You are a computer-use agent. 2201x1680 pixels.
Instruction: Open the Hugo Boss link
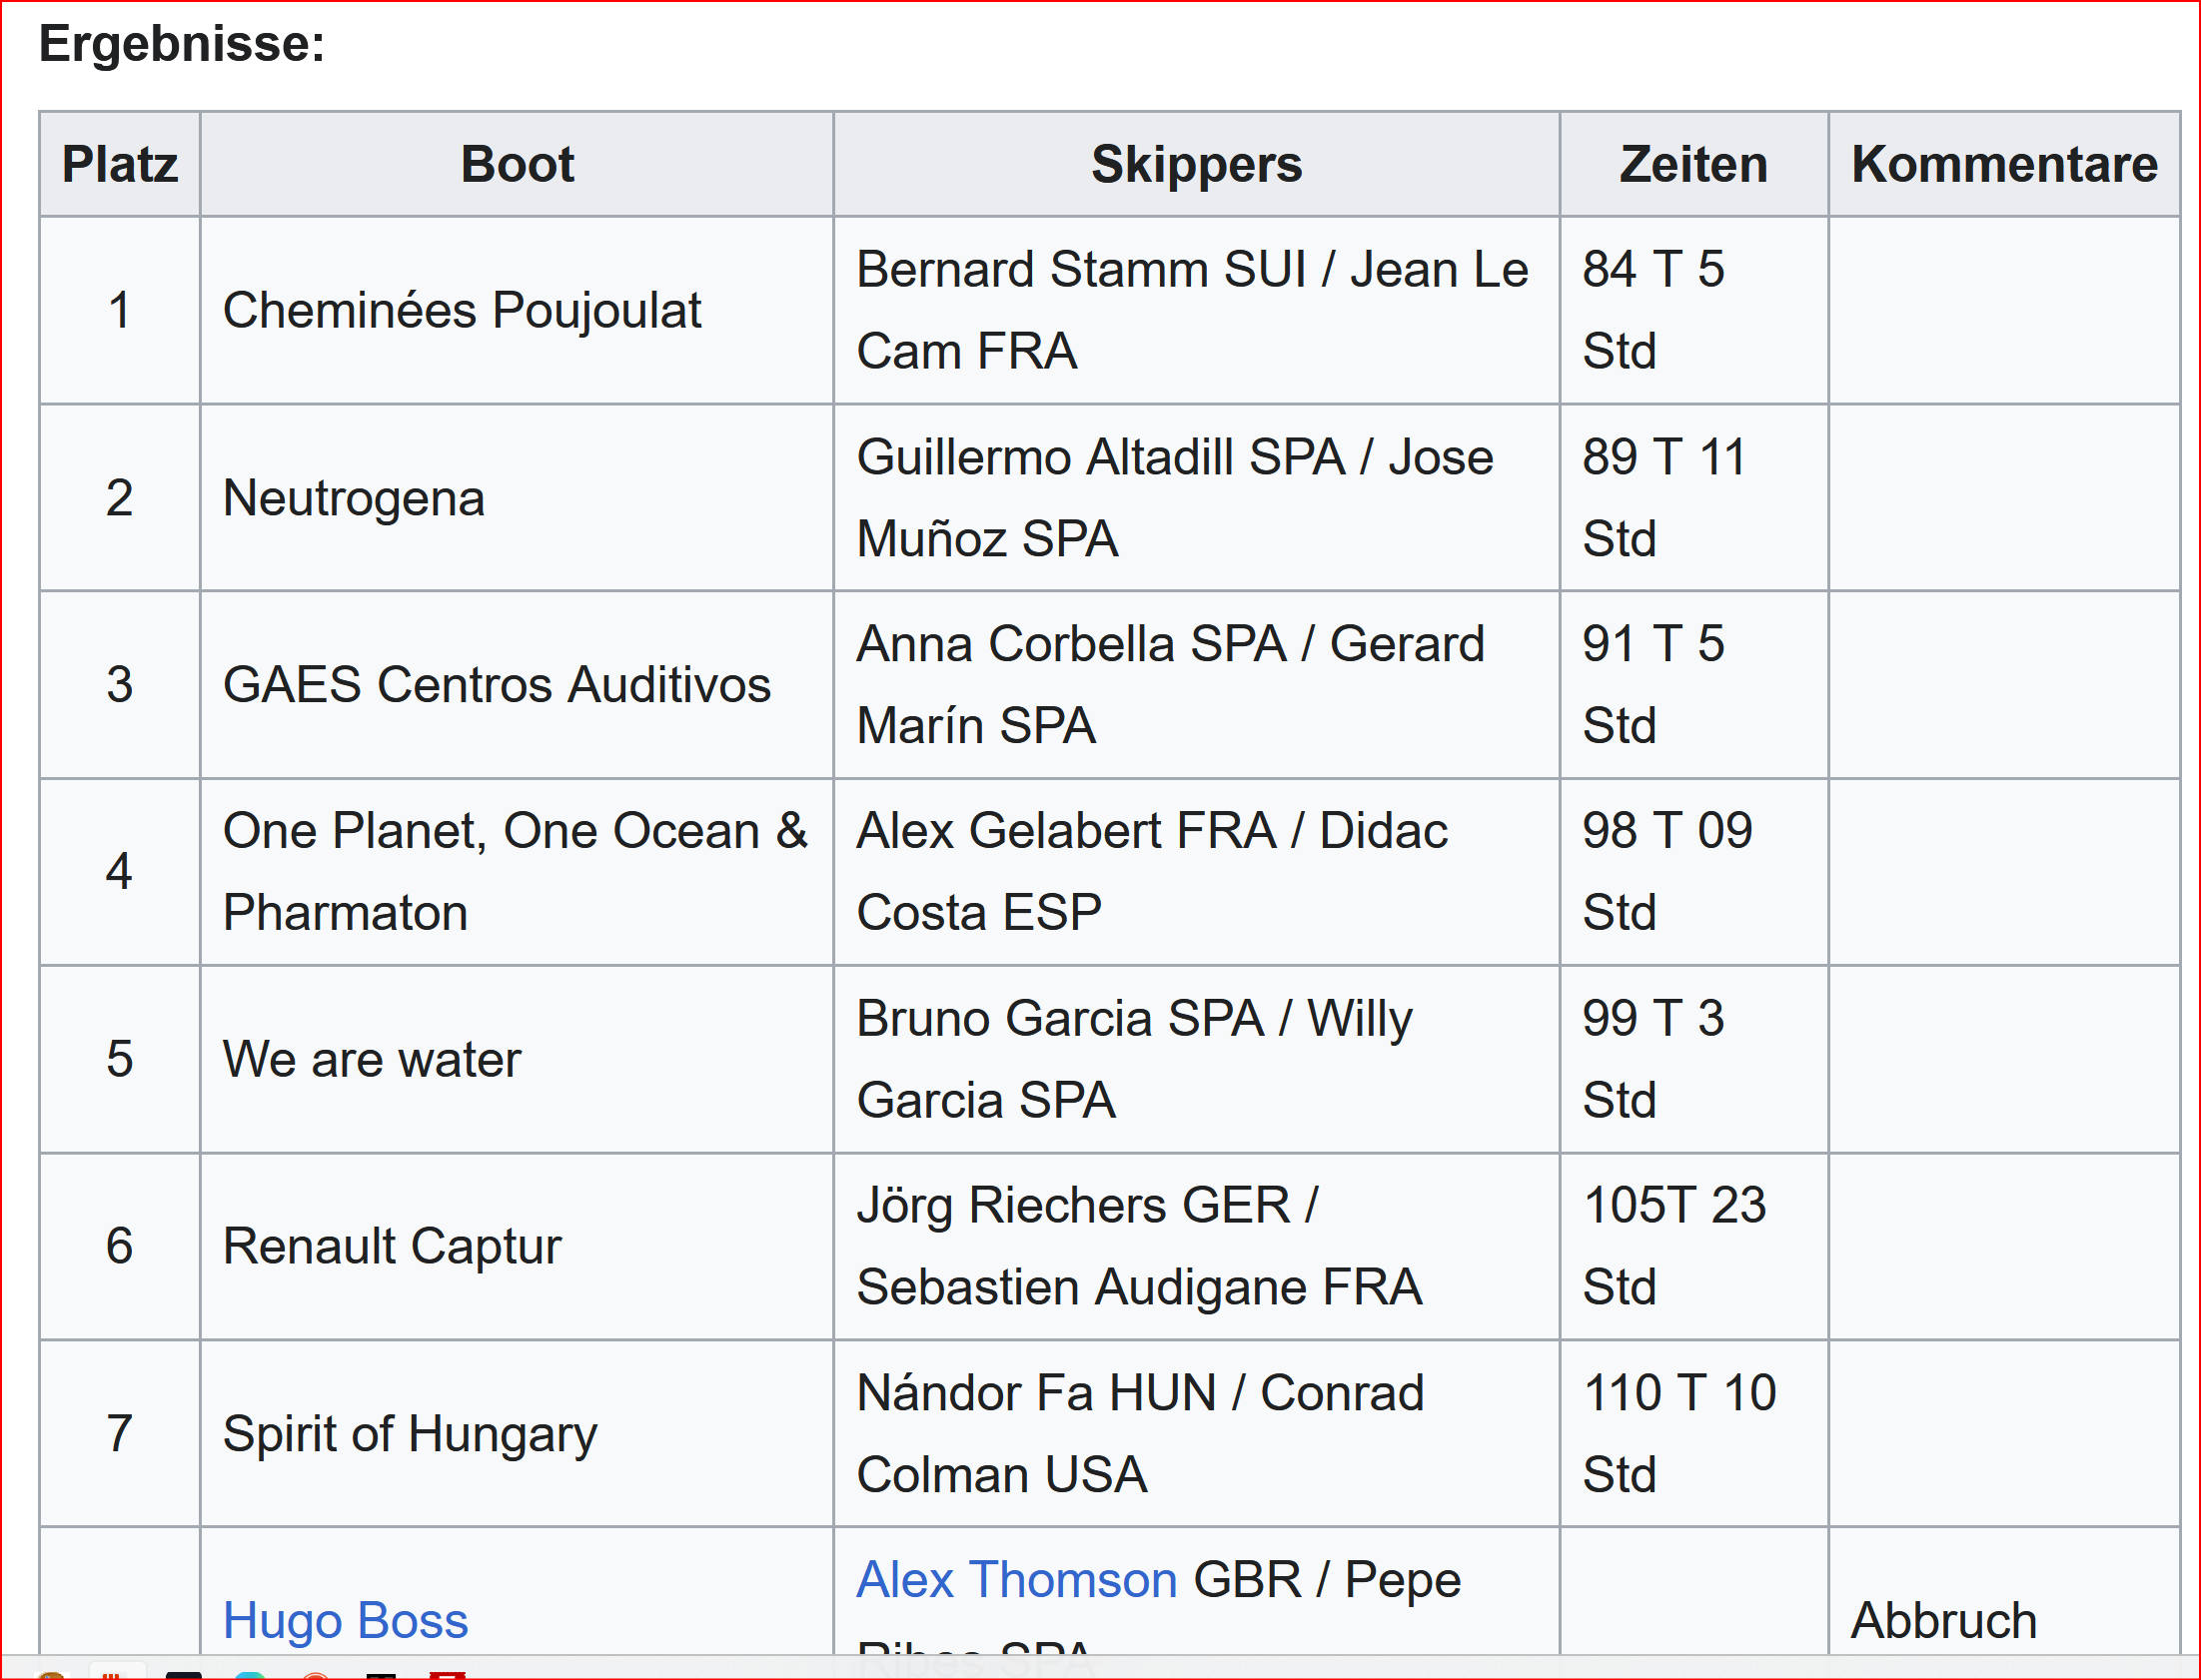(345, 1619)
